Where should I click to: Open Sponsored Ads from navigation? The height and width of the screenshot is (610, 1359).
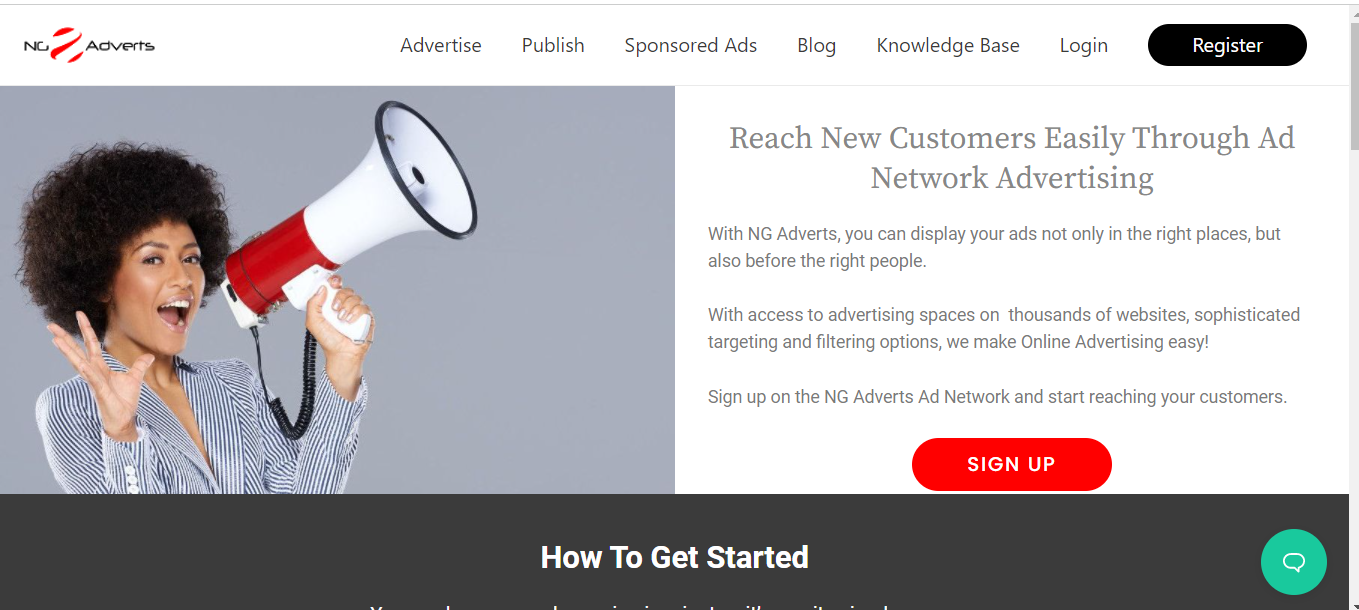[x=691, y=45]
